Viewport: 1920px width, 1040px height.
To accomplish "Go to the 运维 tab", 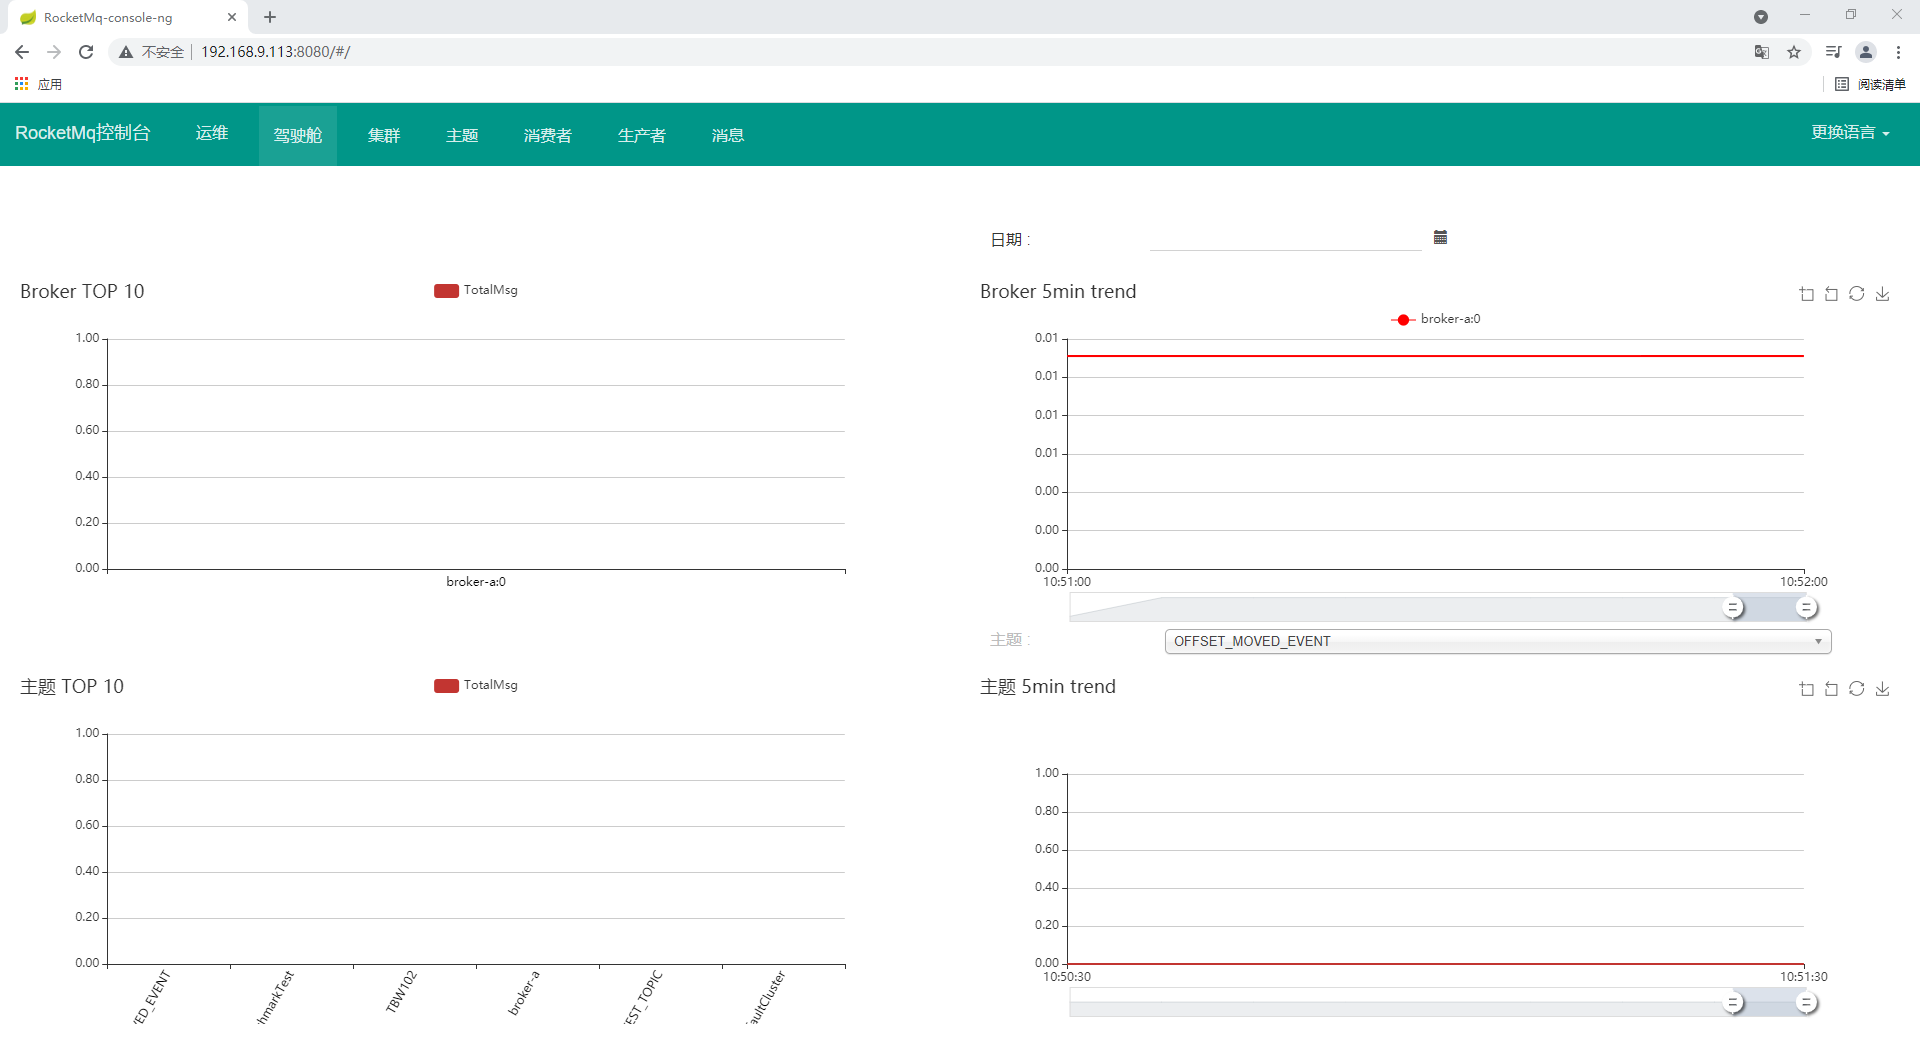I will (212, 134).
